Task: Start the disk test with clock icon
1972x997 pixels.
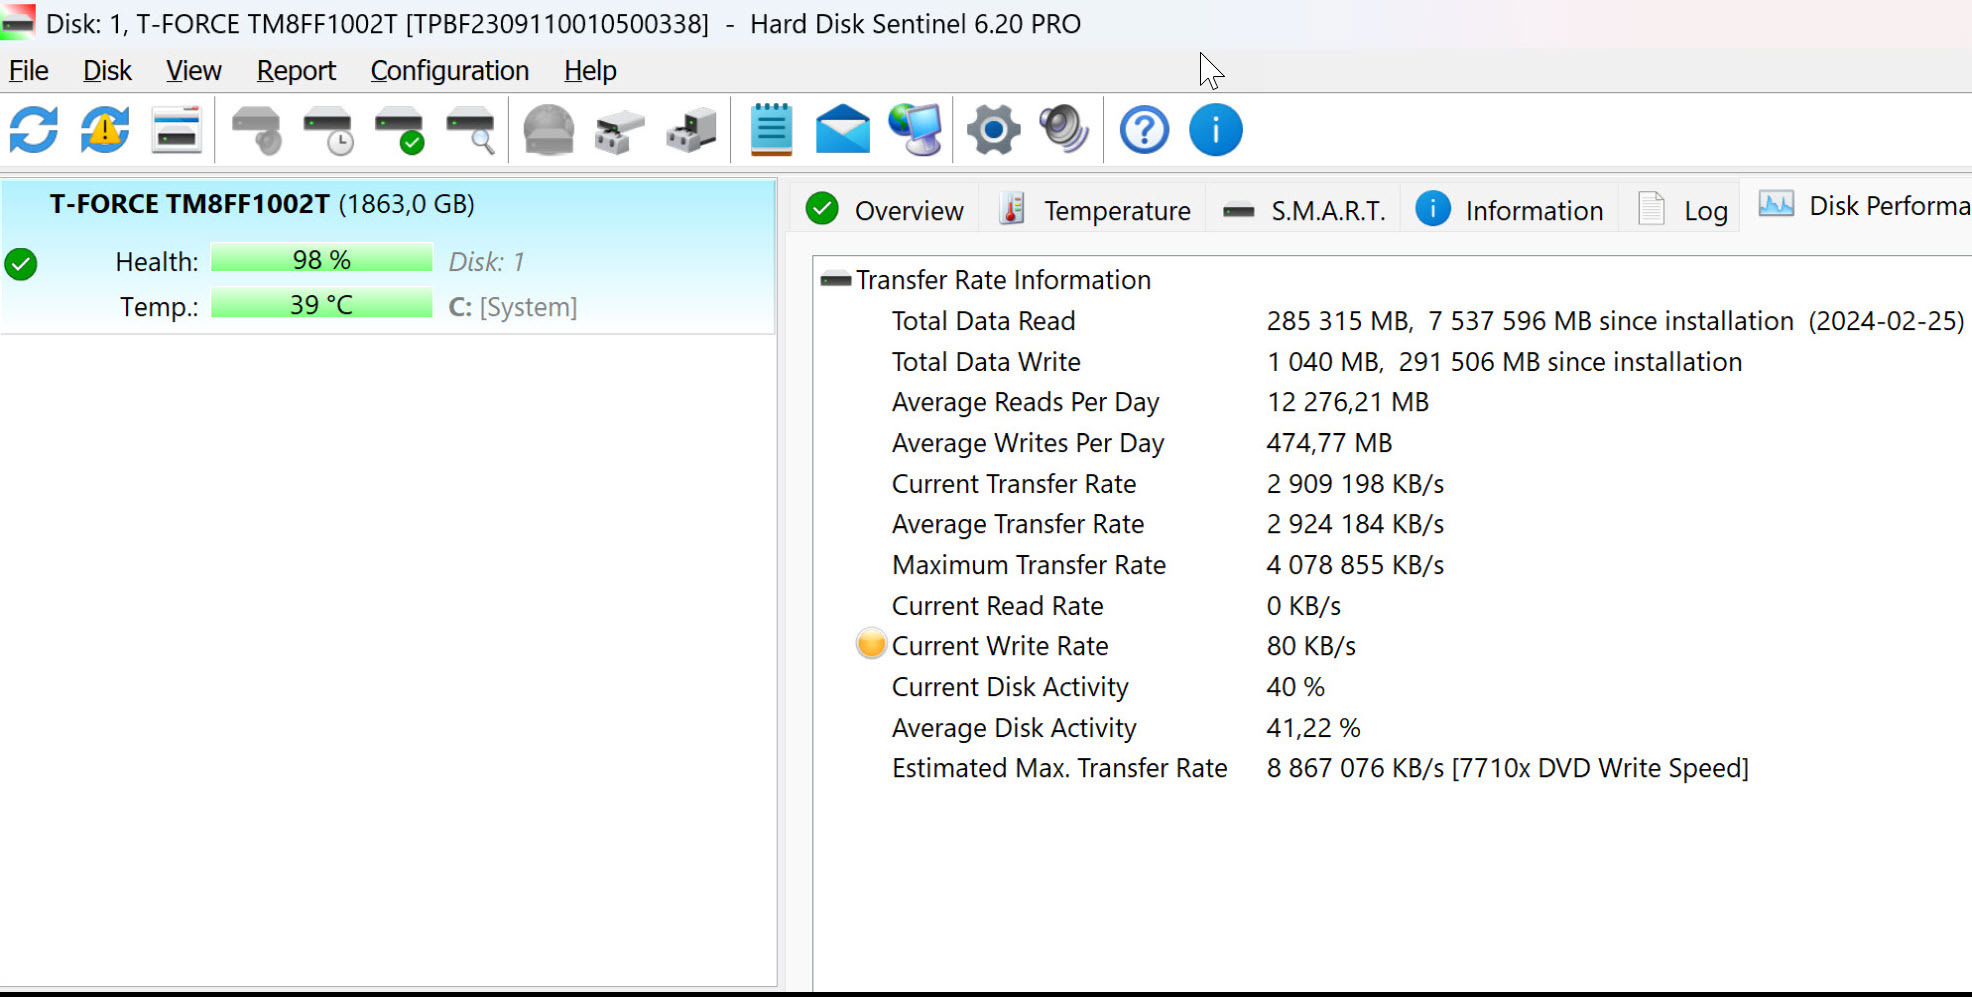Action: point(328,130)
